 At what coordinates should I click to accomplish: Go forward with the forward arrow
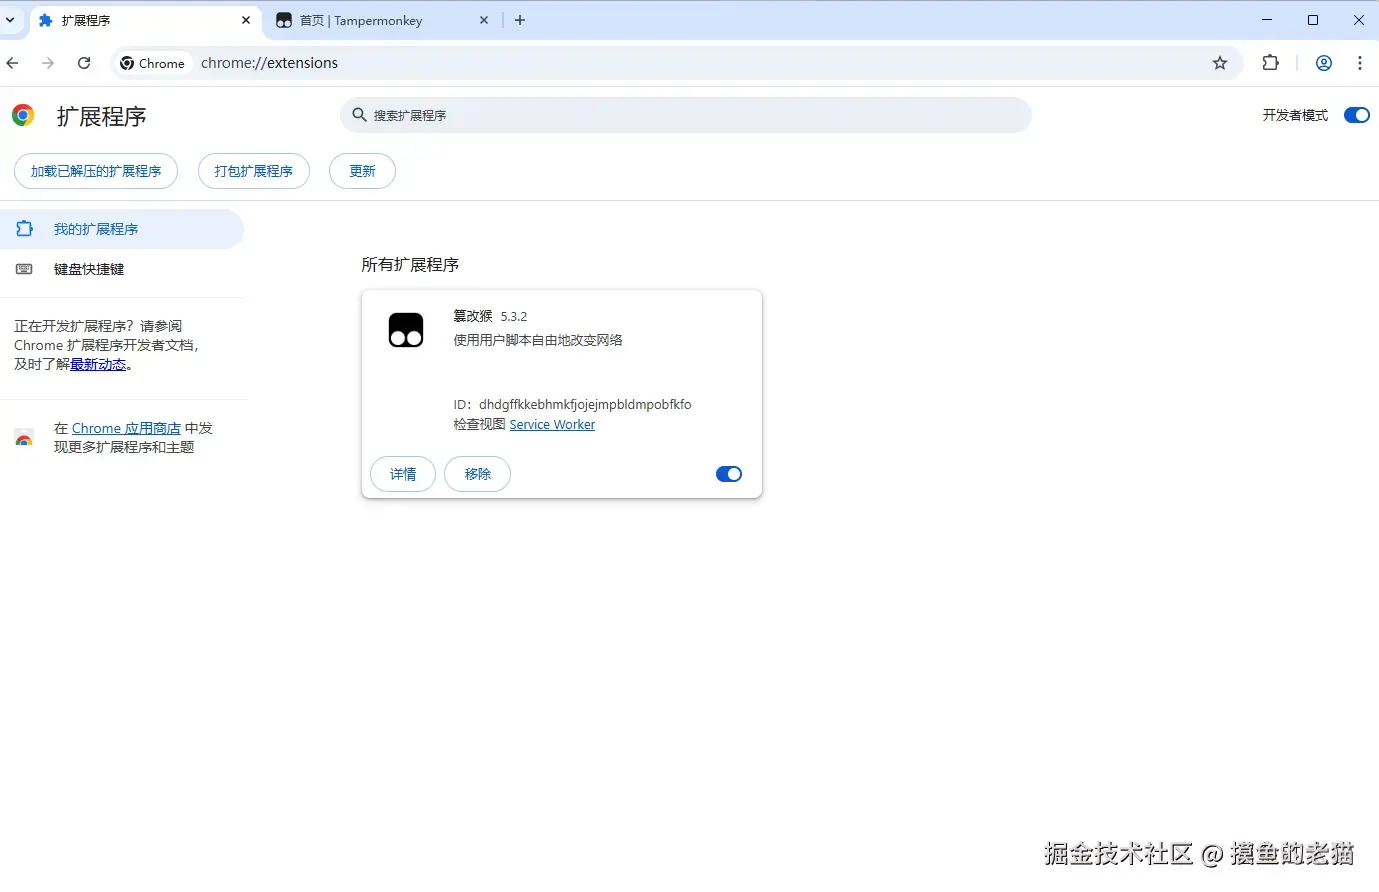pyautogui.click(x=48, y=63)
